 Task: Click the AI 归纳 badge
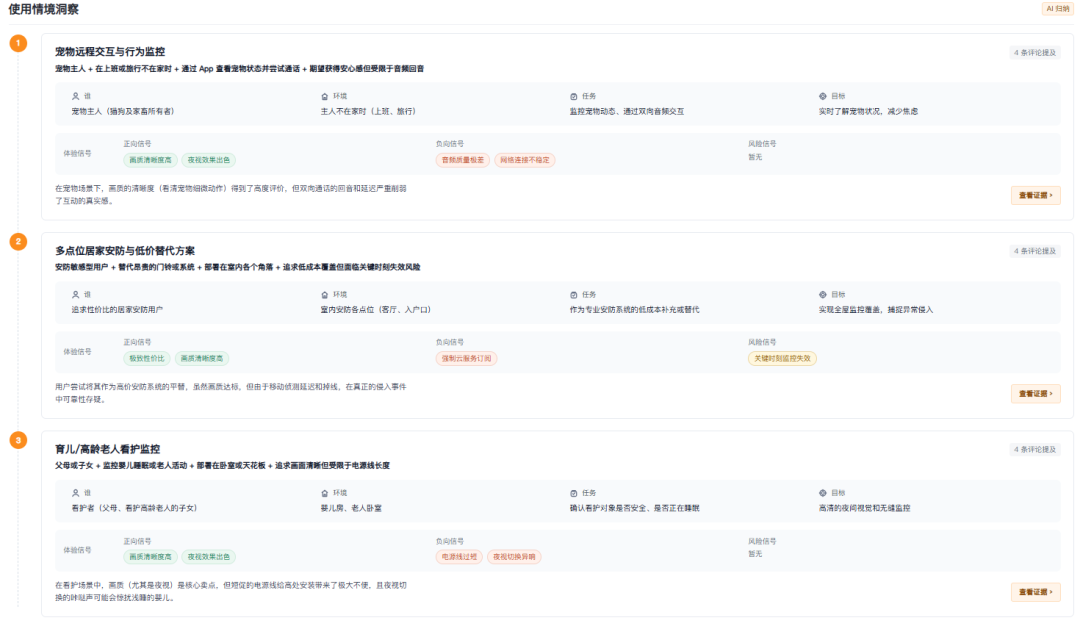pyautogui.click(x=1057, y=9)
